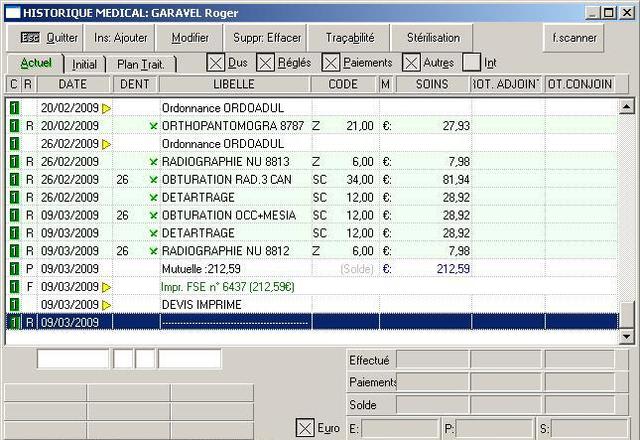Image resolution: width=640 pixels, height=440 pixels.
Task: Open the Plan Trait. tab
Action: pyautogui.click(x=142, y=64)
